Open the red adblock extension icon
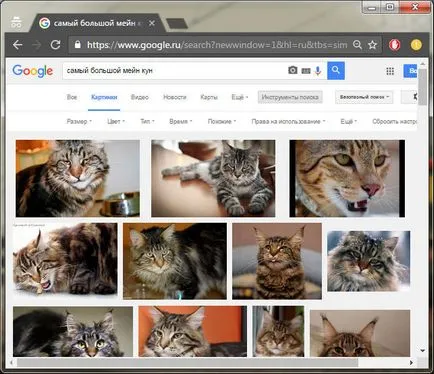 [395, 45]
